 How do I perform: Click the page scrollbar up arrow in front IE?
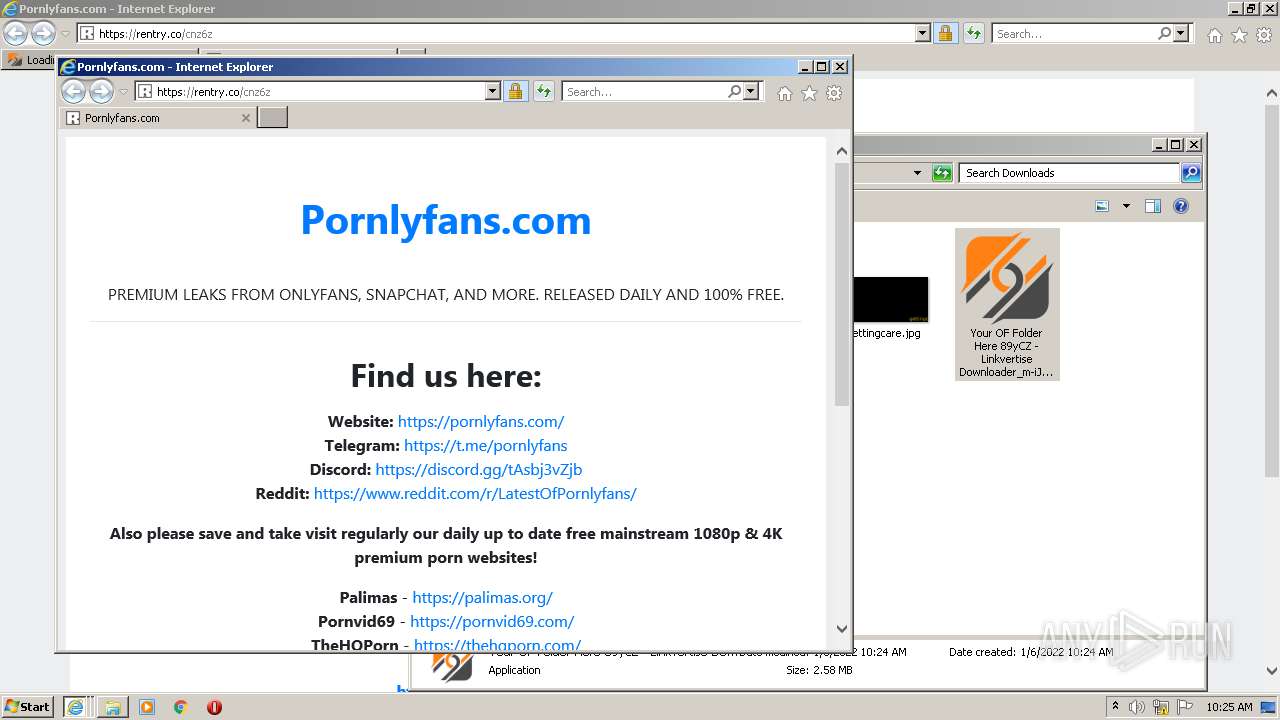coord(841,151)
